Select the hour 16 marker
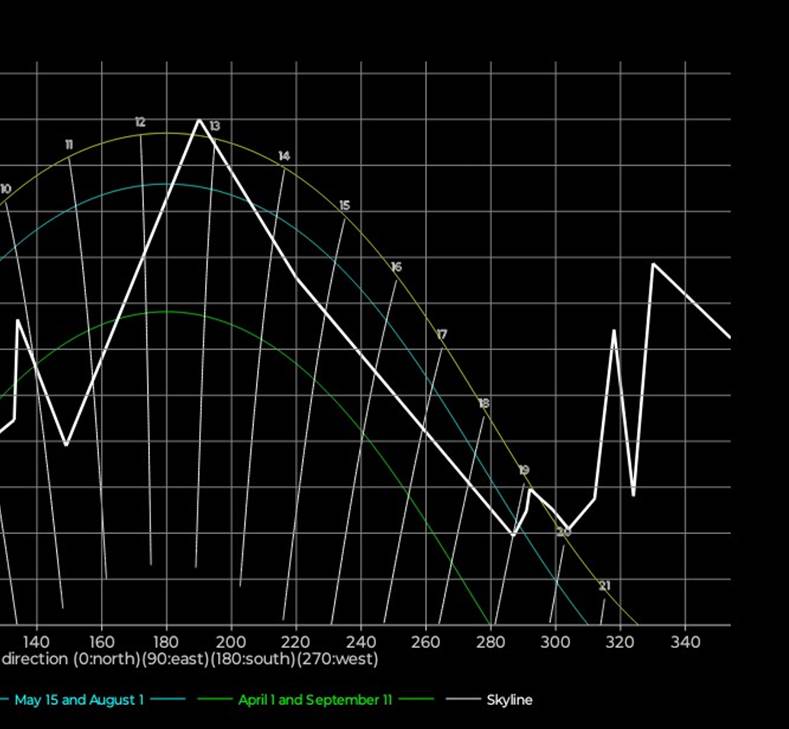 click(x=396, y=267)
